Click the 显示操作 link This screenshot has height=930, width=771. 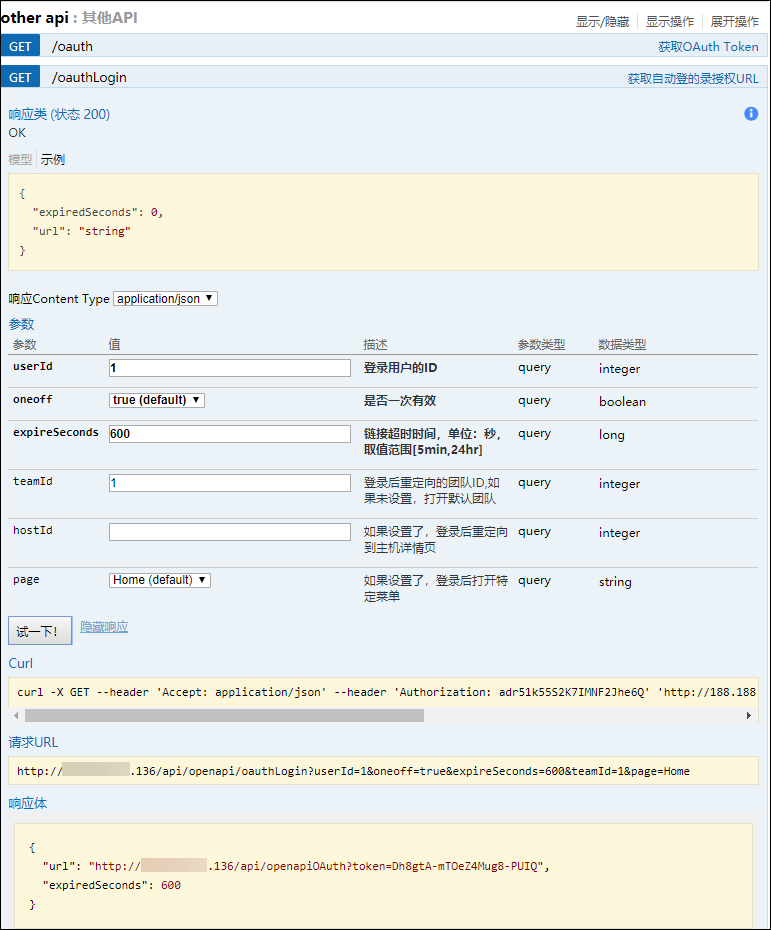pyautogui.click(x=669, y=21)
